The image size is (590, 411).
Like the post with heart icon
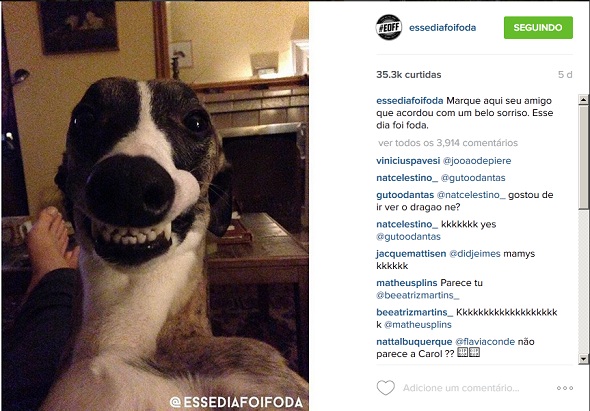(x=386, y=388)
